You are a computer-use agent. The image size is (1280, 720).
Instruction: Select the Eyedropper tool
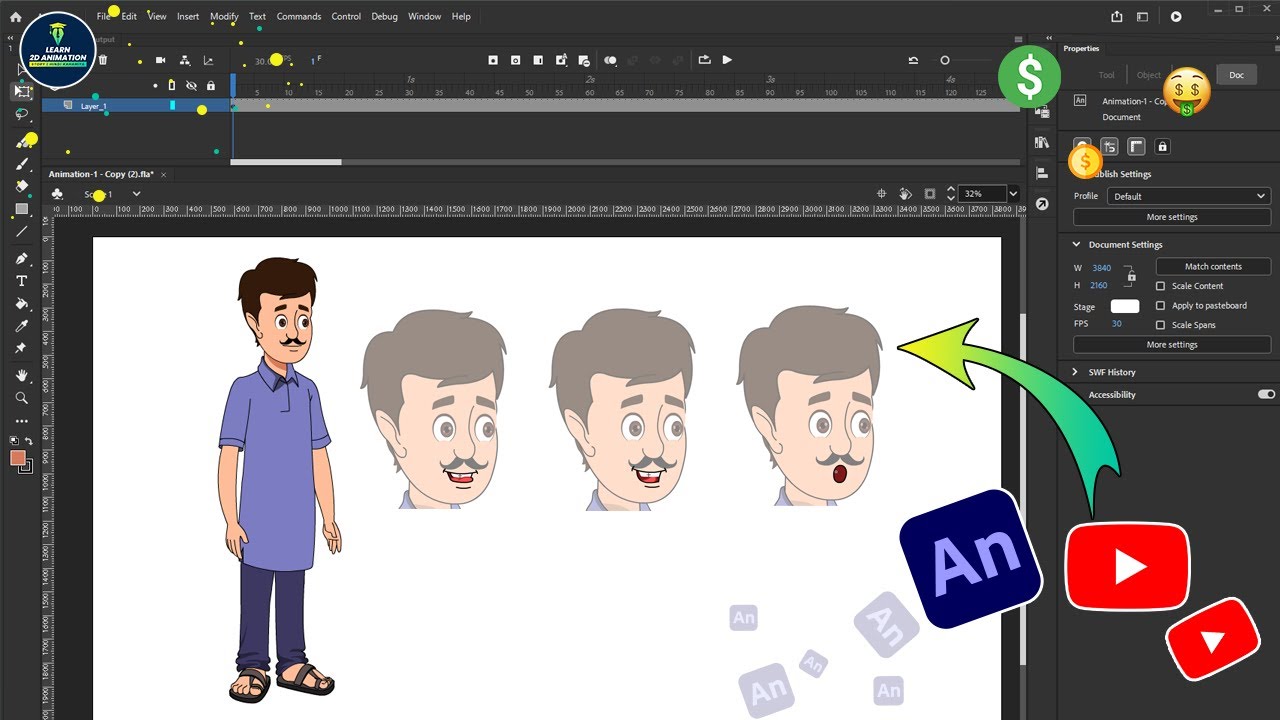tap(22, 326)
